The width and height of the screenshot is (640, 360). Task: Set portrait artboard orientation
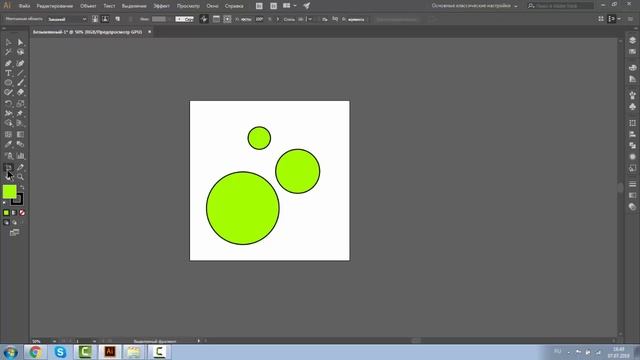pos(95,19)
